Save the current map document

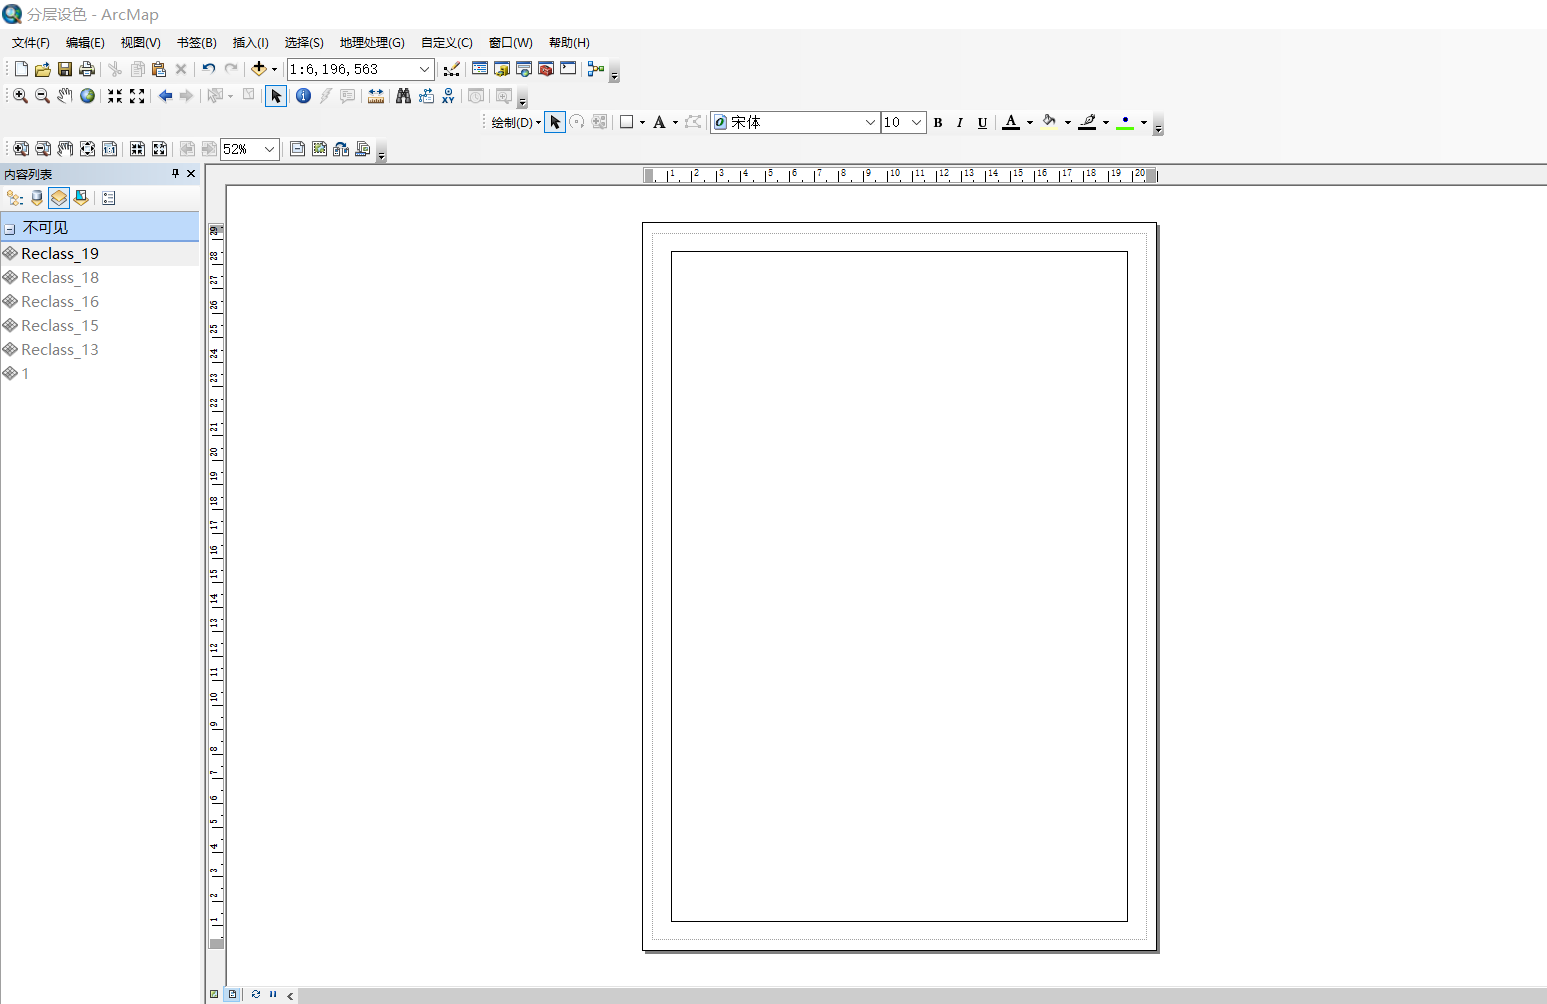(x=65, y=69)
